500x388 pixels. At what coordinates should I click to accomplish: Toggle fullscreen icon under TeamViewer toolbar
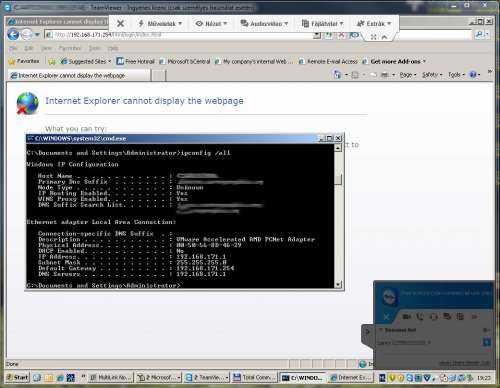pyautogui.click(x=374, y=37)
